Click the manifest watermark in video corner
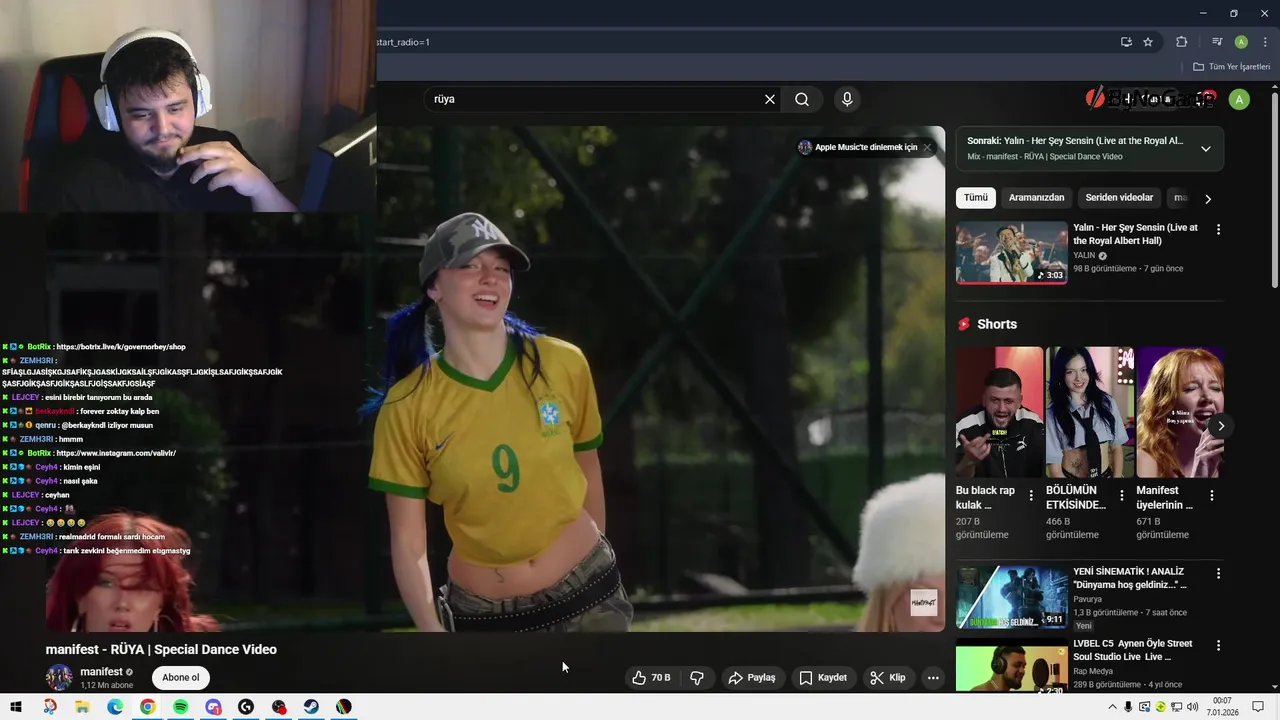 pyautogui.click(x=923, y=603)
